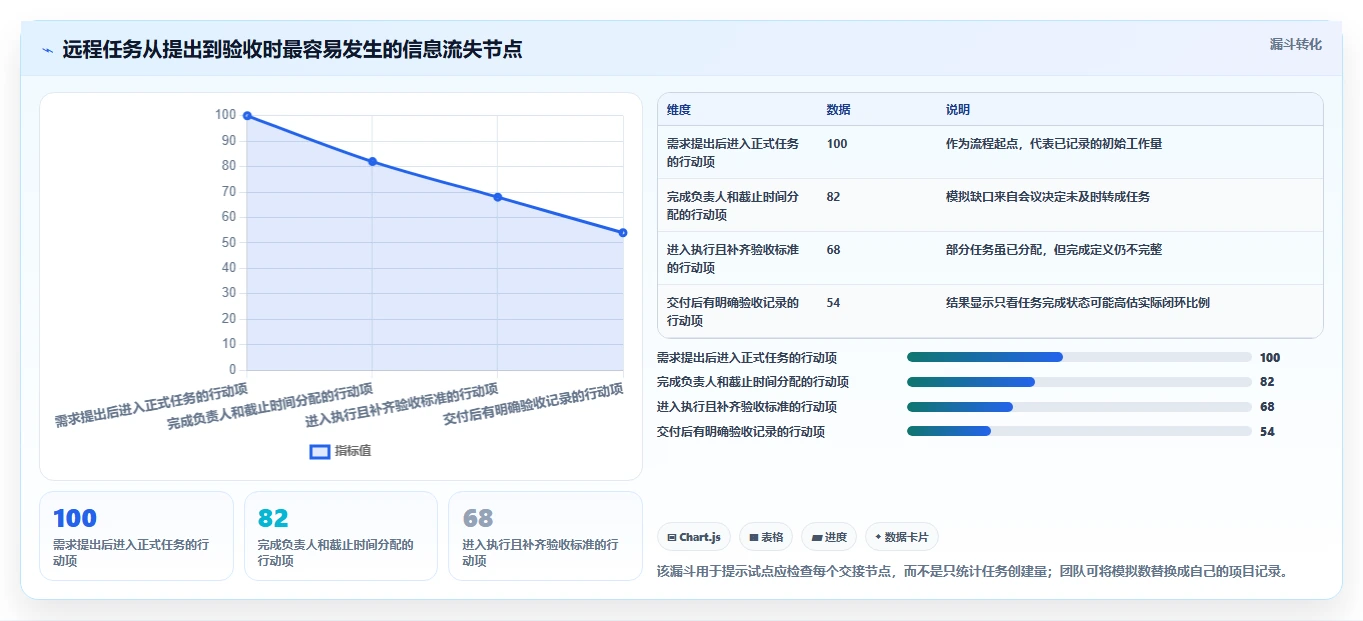Viewport: 1363px width, 621px height.
Task: Click progress label 进入执行且补齐验收标准的行动项
Action: 747,407
